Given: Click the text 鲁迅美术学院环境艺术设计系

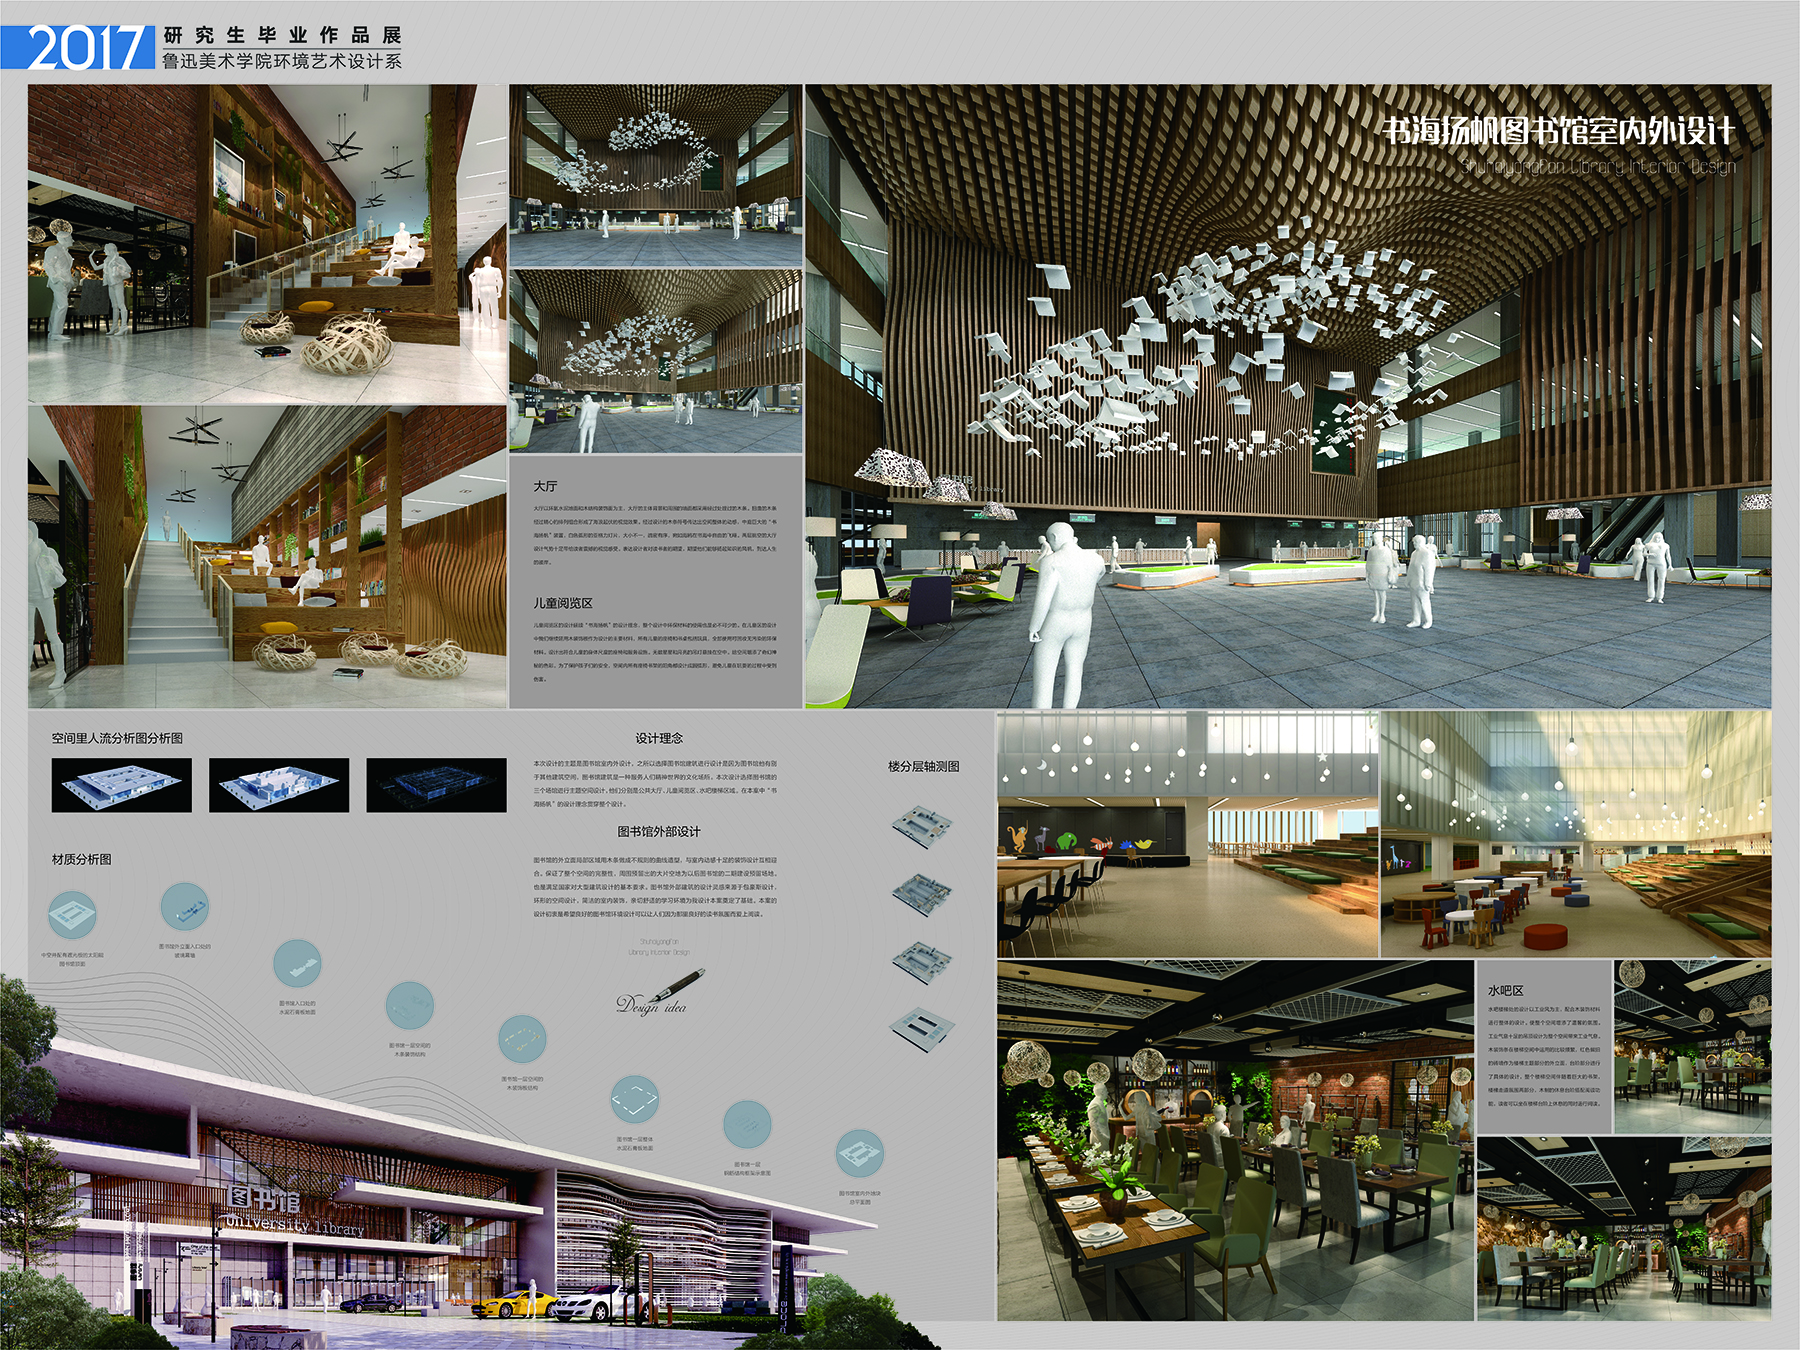Looking at the screenshot, I should tap(282, 61).
